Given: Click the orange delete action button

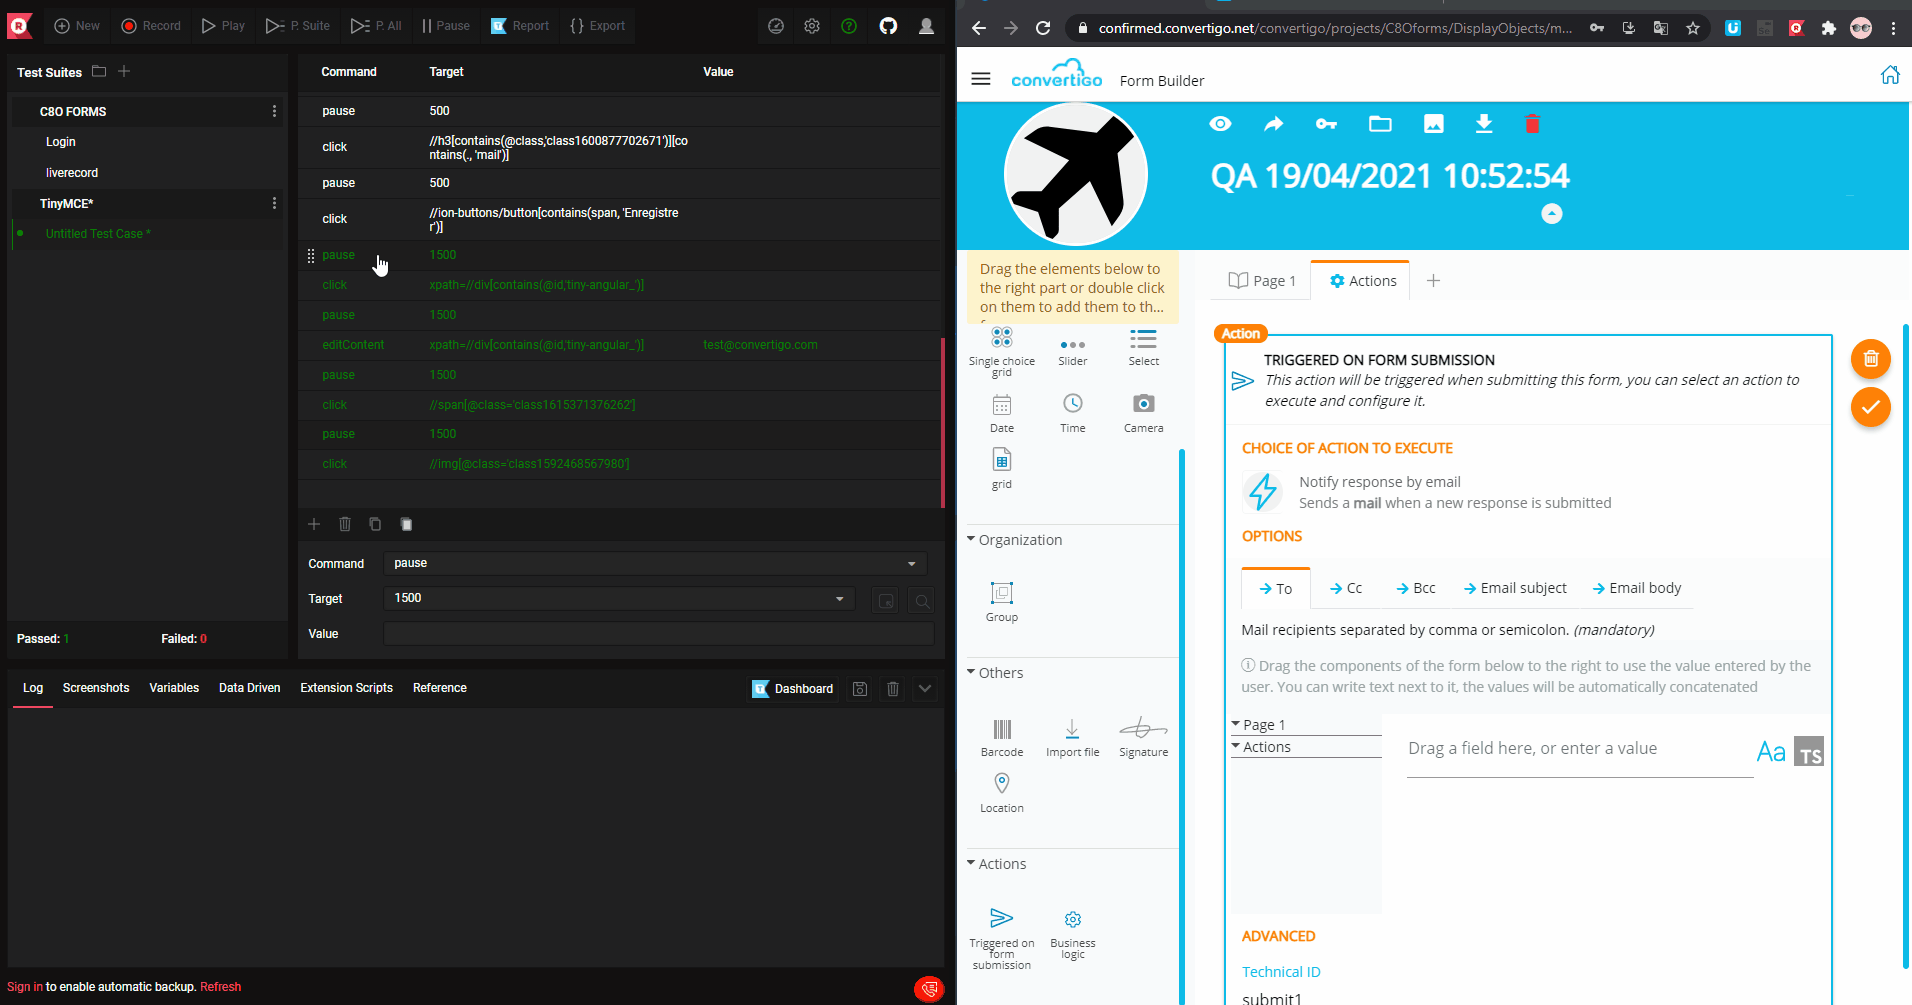Looking at the screenshot, I should coord(1870,359).
